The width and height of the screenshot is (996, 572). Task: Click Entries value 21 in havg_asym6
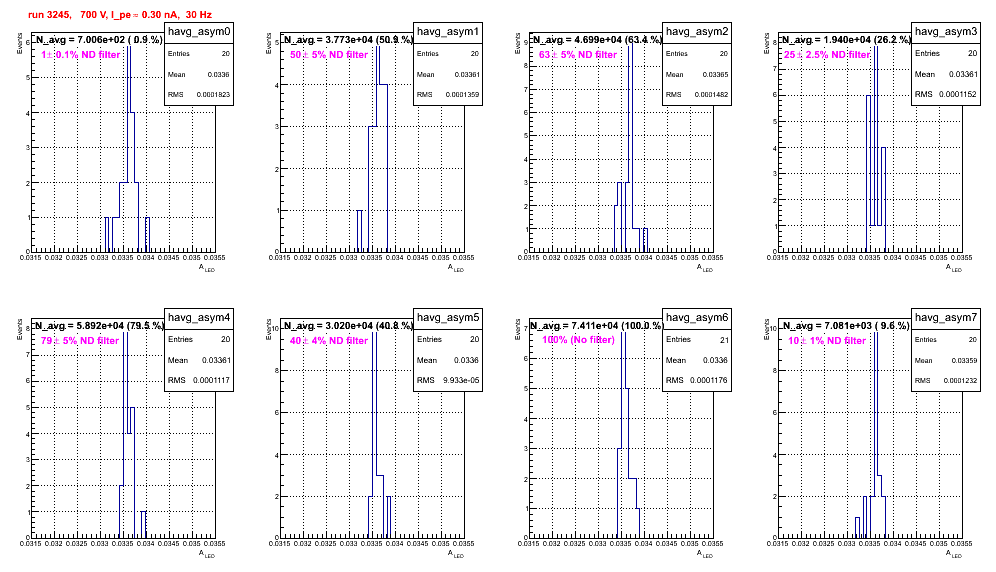click(724, 339)
